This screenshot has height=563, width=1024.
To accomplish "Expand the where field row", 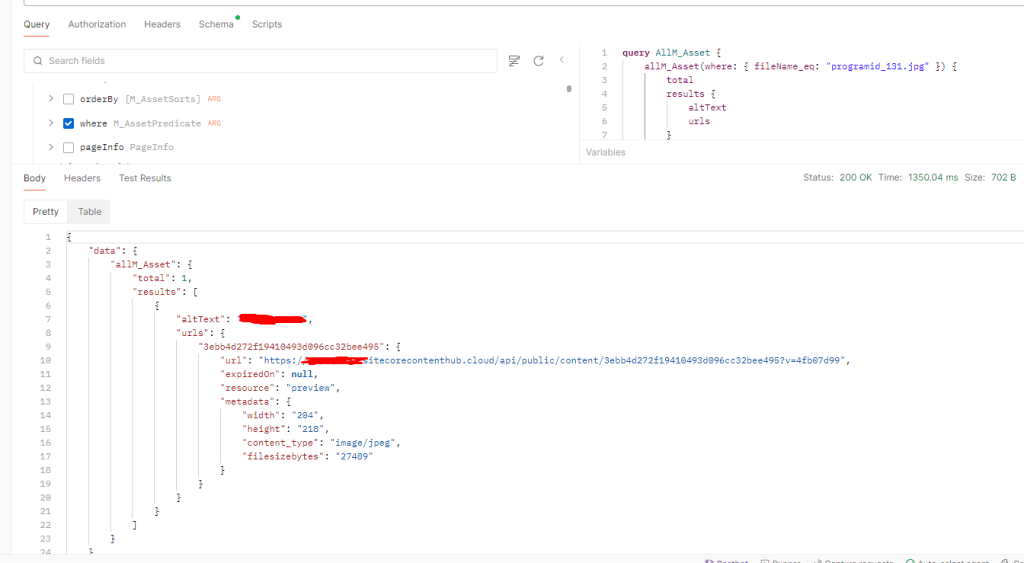I will (51, 123).
